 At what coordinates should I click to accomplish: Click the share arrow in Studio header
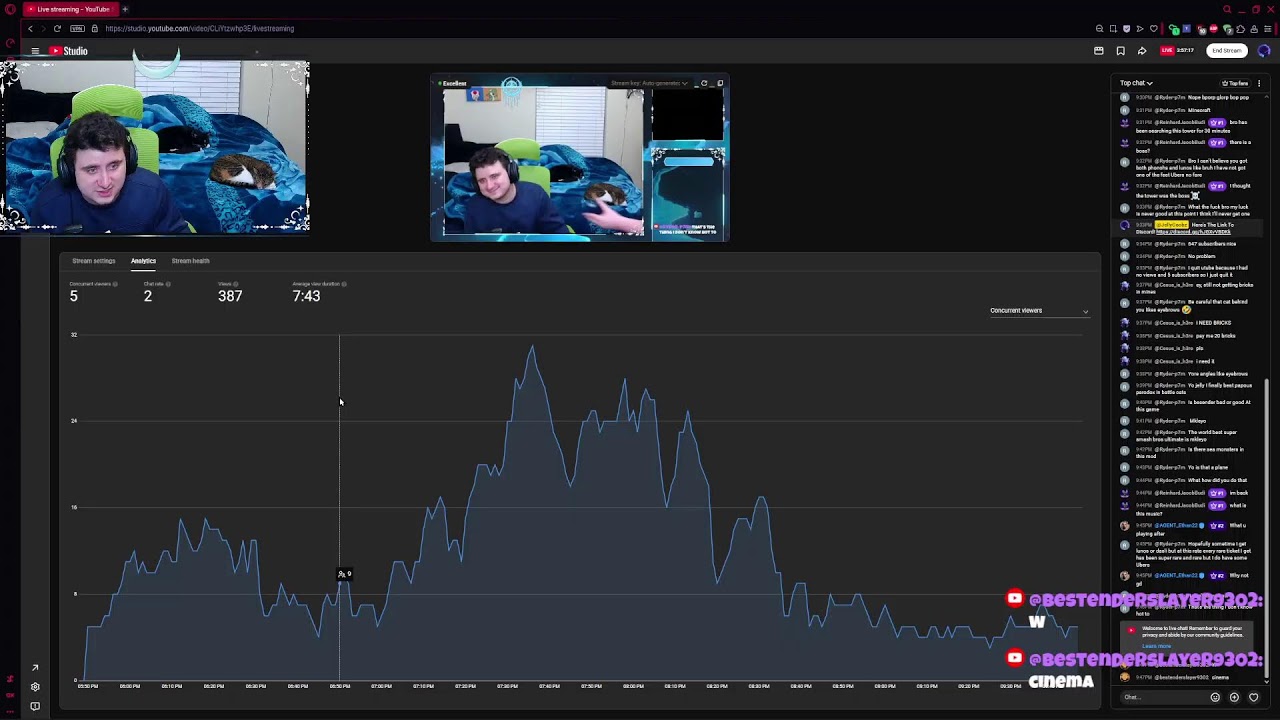coord(1142,51)
